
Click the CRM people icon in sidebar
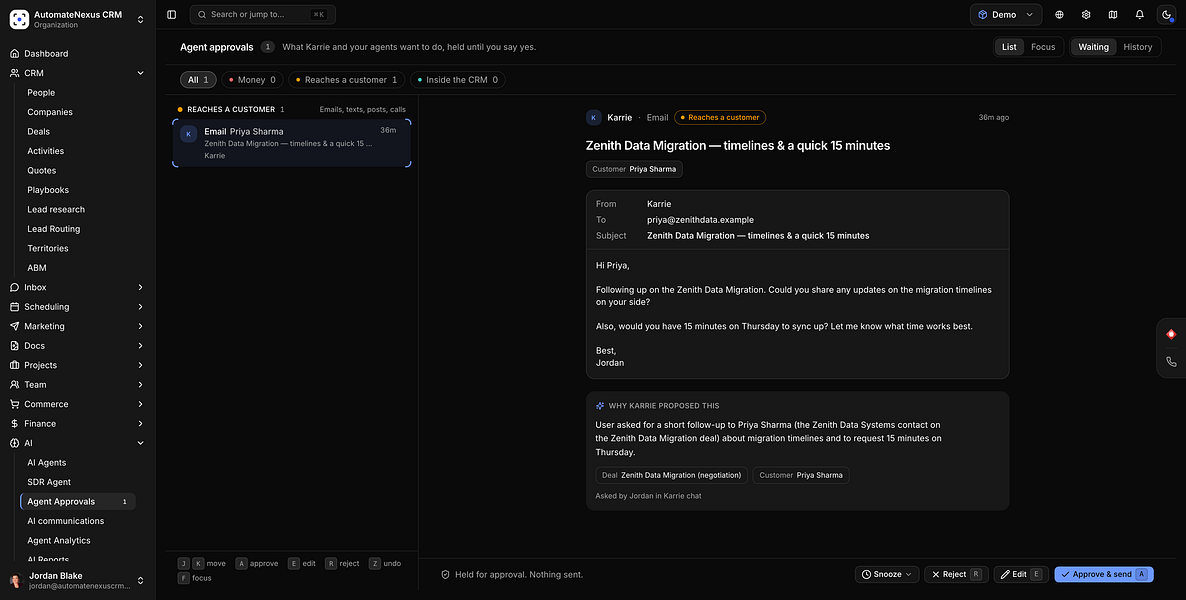(x=14, y=73)
